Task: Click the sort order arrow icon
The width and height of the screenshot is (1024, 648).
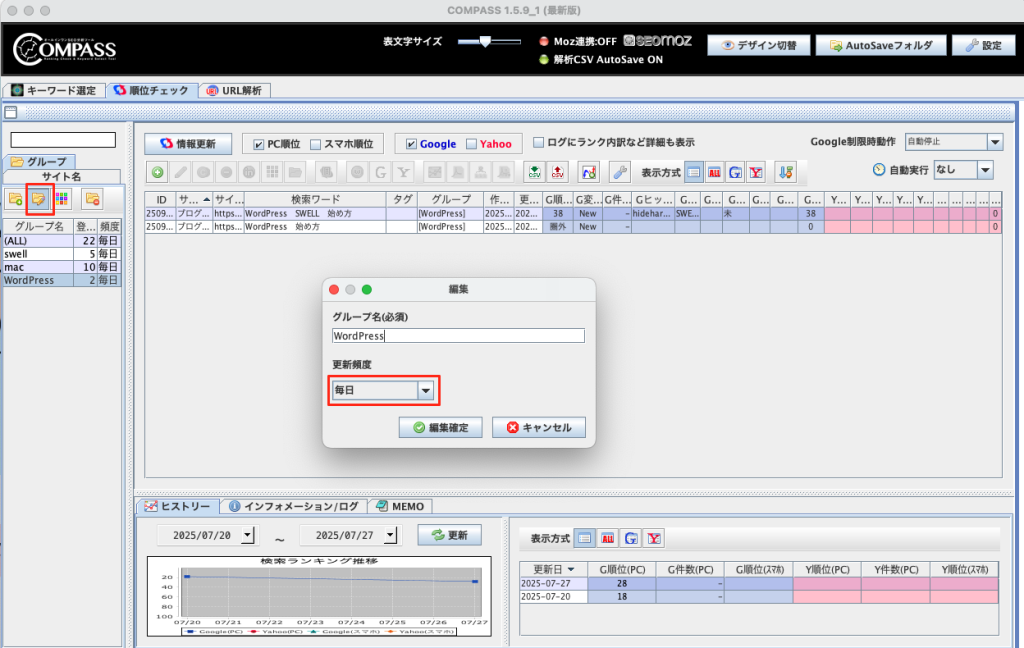Action: [x=786, y=172]
